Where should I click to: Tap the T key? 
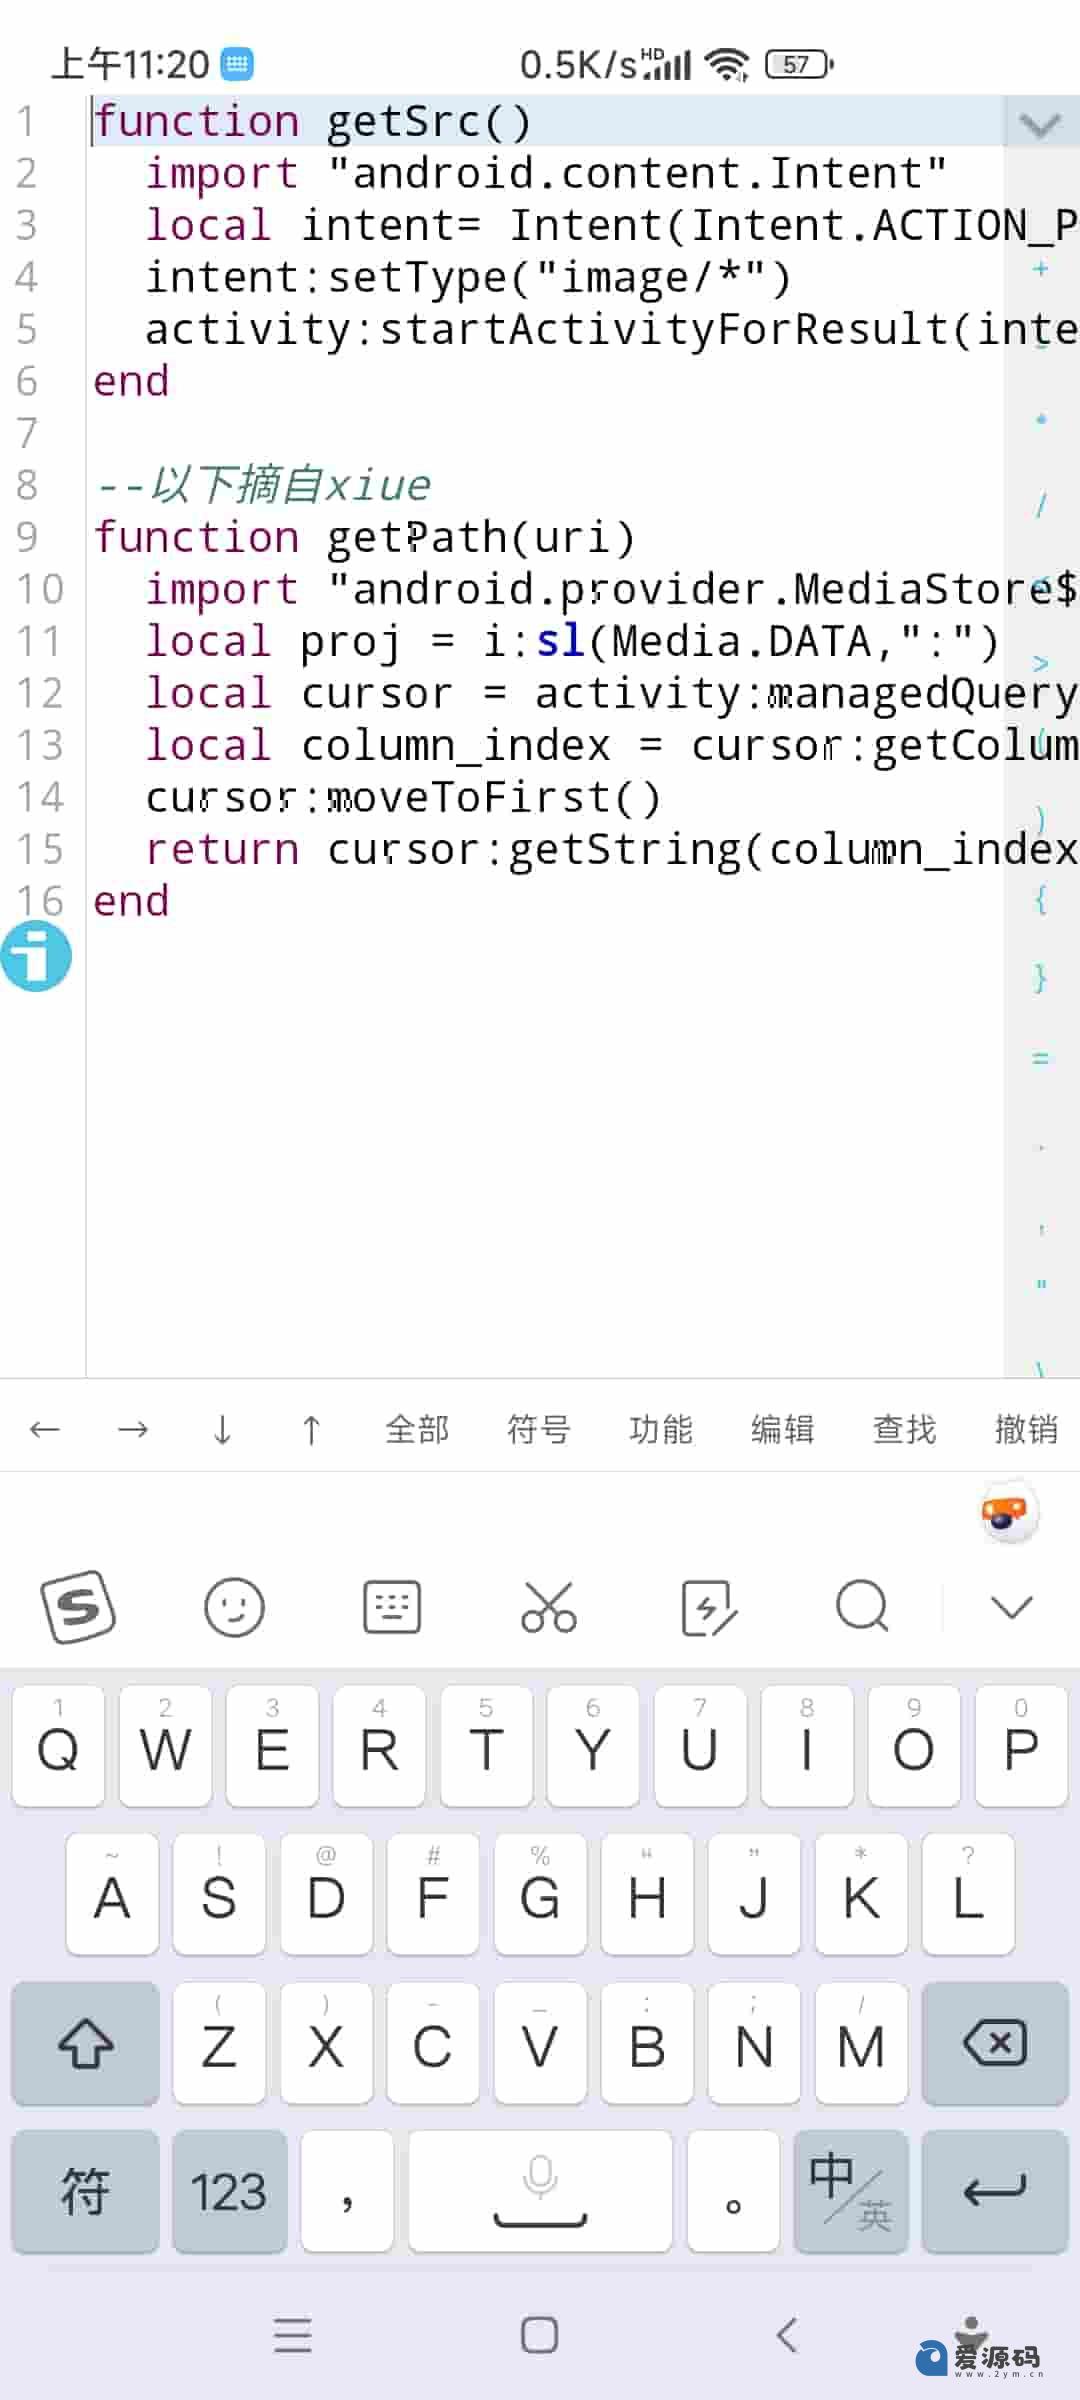(486, 1747)
